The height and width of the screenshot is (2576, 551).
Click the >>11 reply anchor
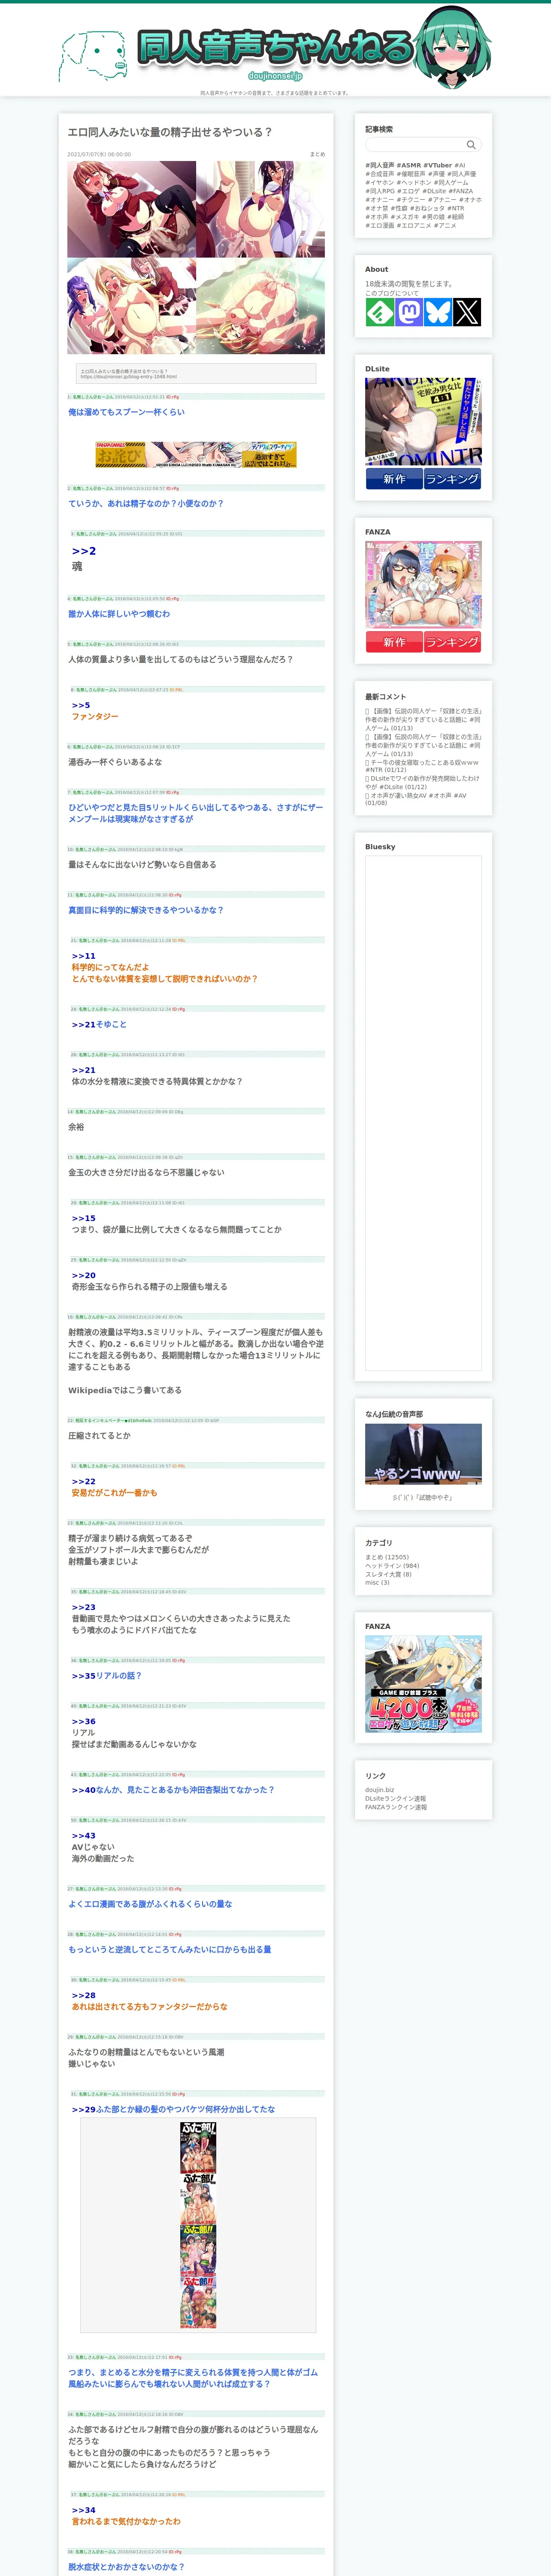click(x=84, y=956)
